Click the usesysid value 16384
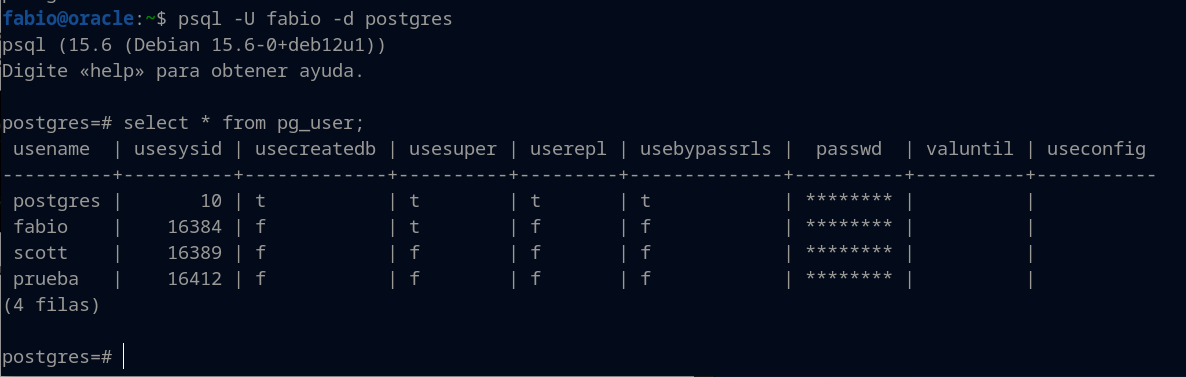The image size is (1186, 377). click(195, 227)
